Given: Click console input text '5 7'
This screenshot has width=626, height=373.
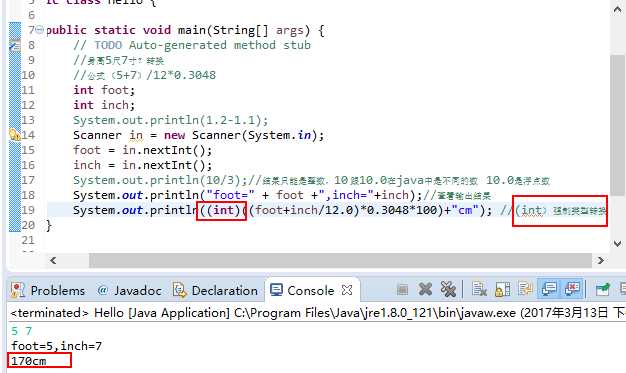Looking at the screenshot, I should pyautogui.click(x=22, y=331).
